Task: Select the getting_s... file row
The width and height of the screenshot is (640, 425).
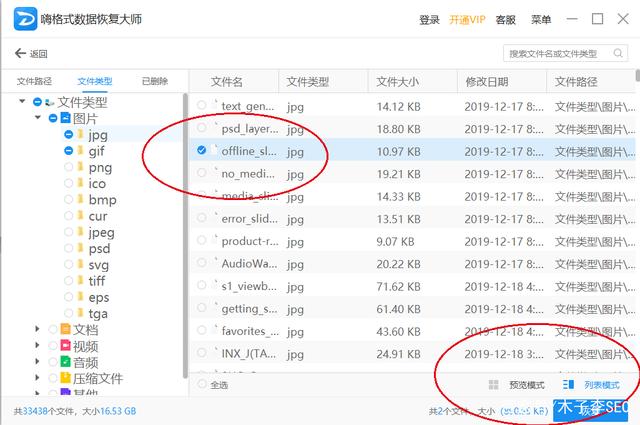Action: (x=413, y=308)
